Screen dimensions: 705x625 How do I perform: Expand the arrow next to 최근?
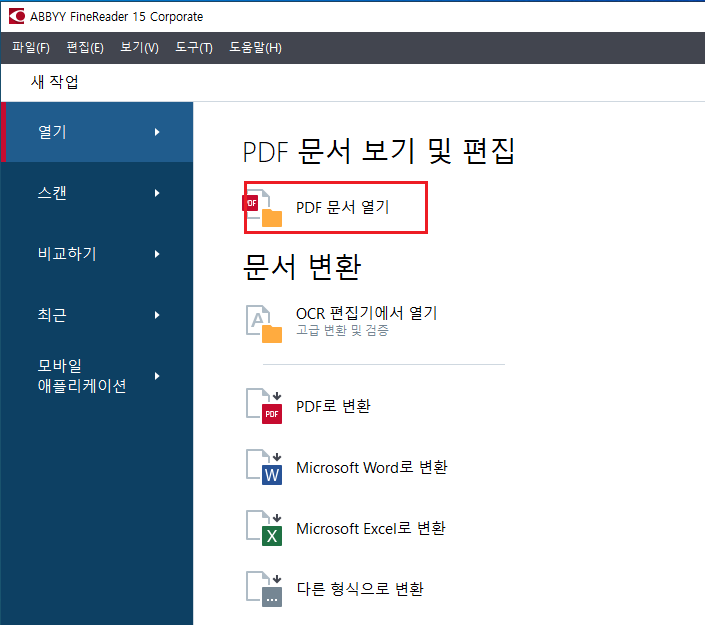point(157,315)
